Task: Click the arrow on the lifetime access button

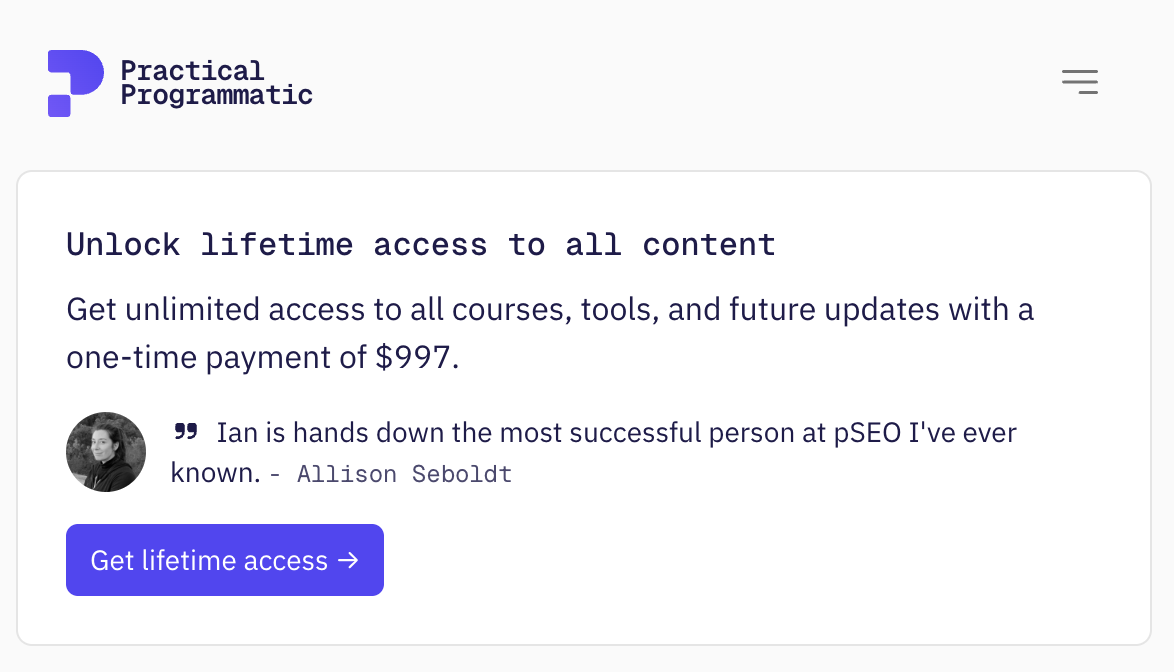Action: (x=348, y=560)
